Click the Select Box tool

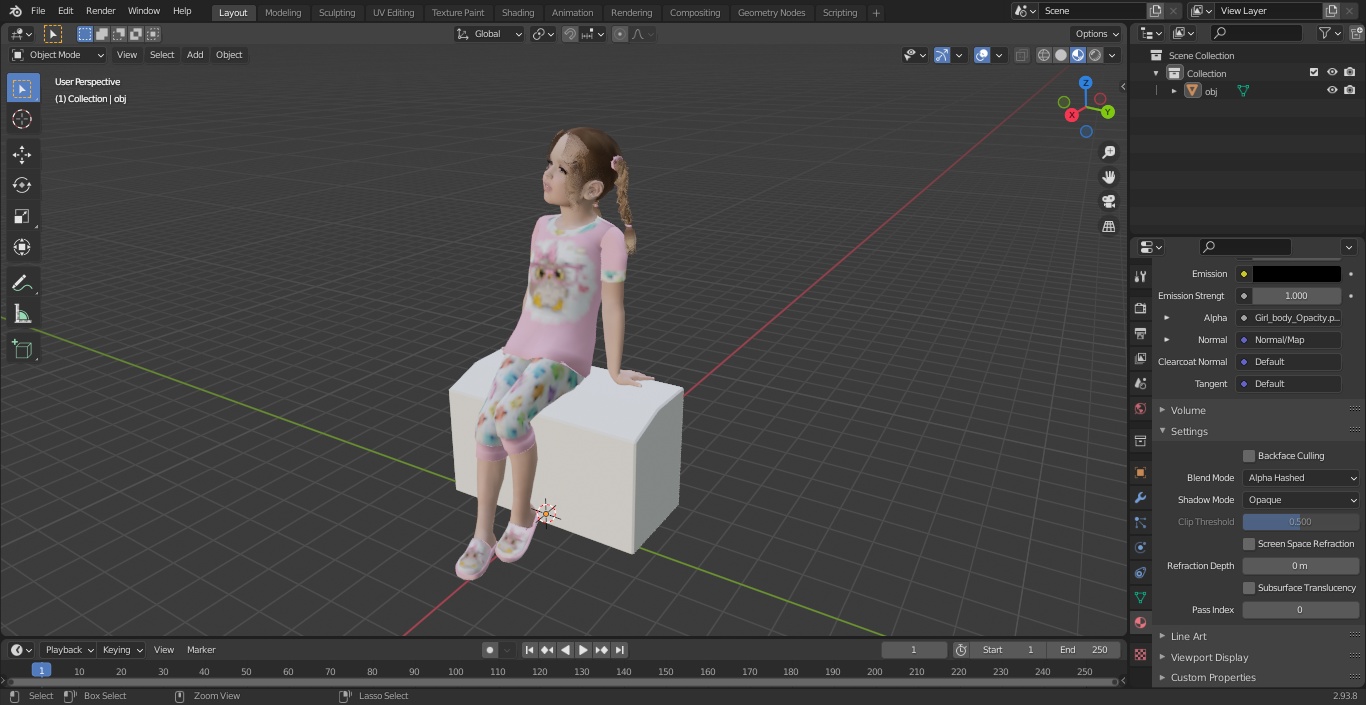tap(22, 88)
